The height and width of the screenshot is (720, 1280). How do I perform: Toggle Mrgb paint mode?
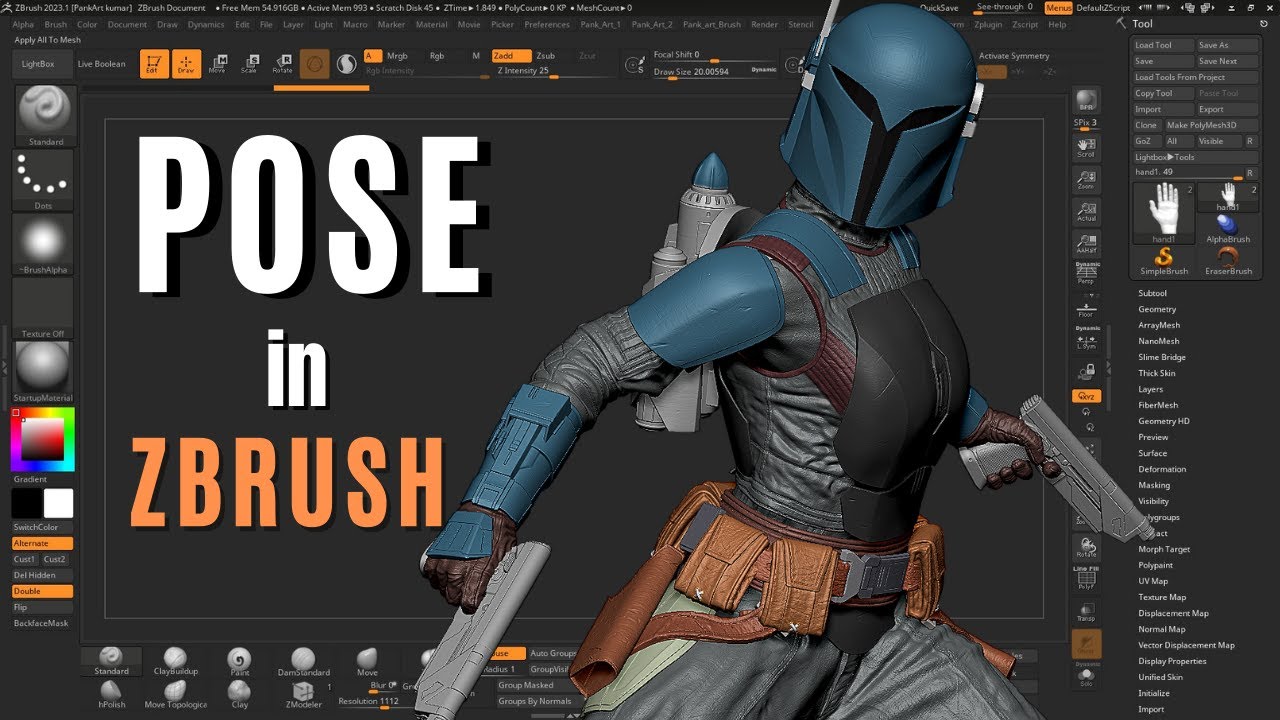tap(397, 56)
